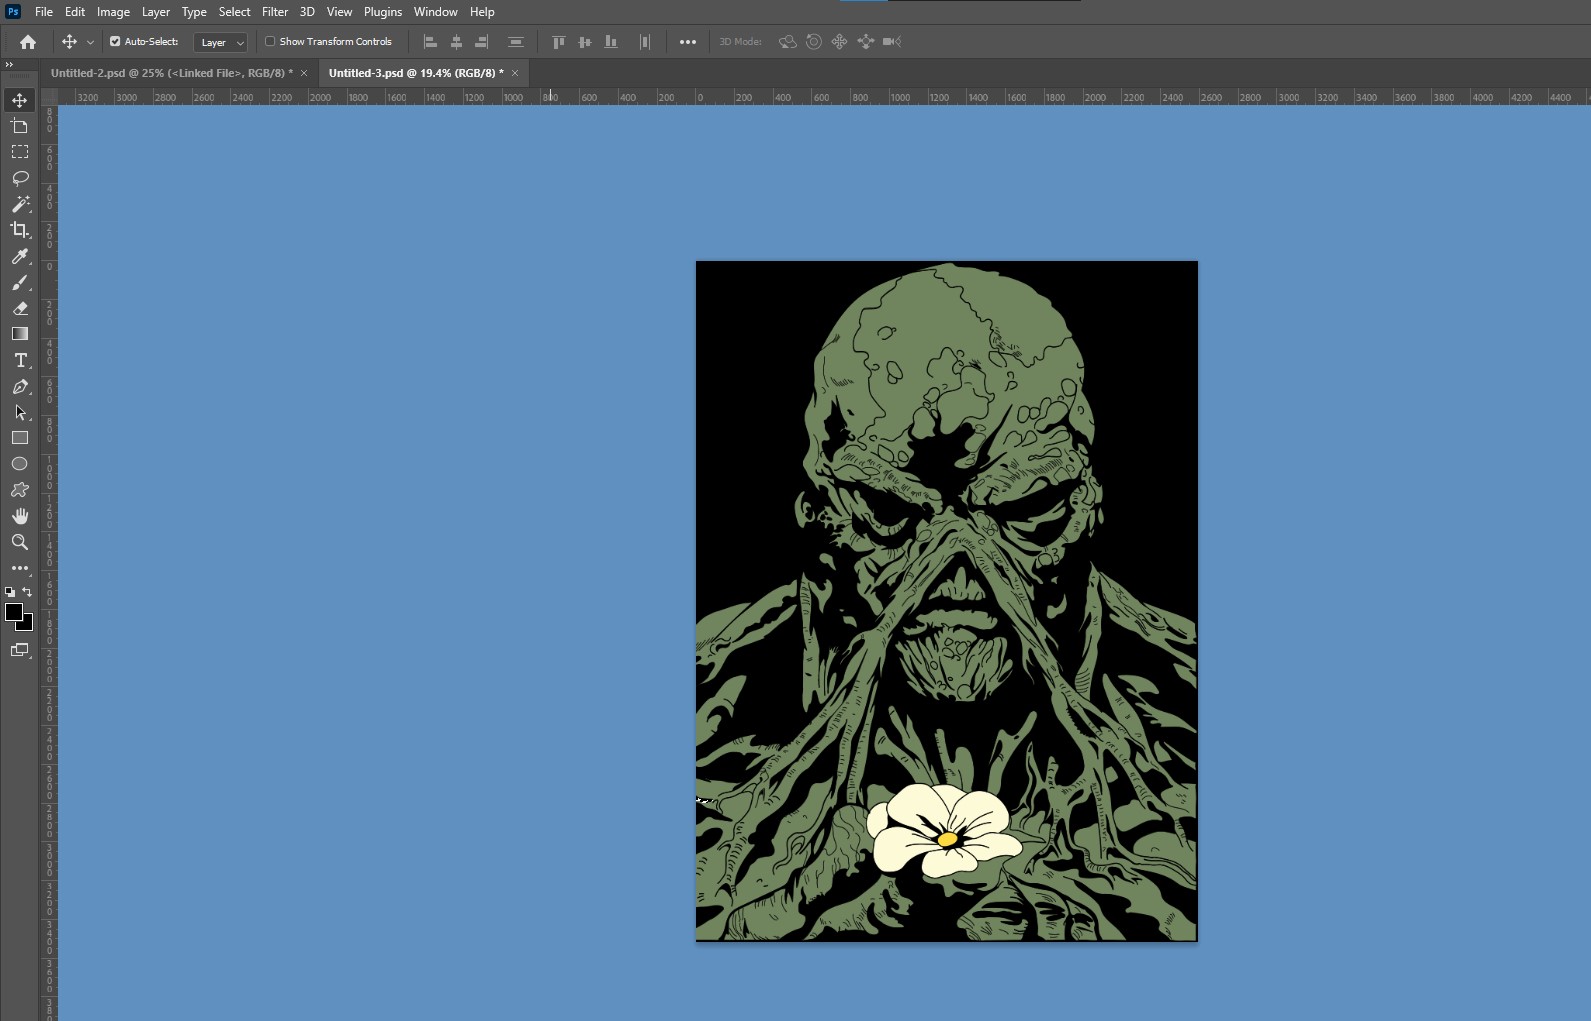
Task: Switch to Untitled-3.psd document tab
Action: tap(416, 73)
